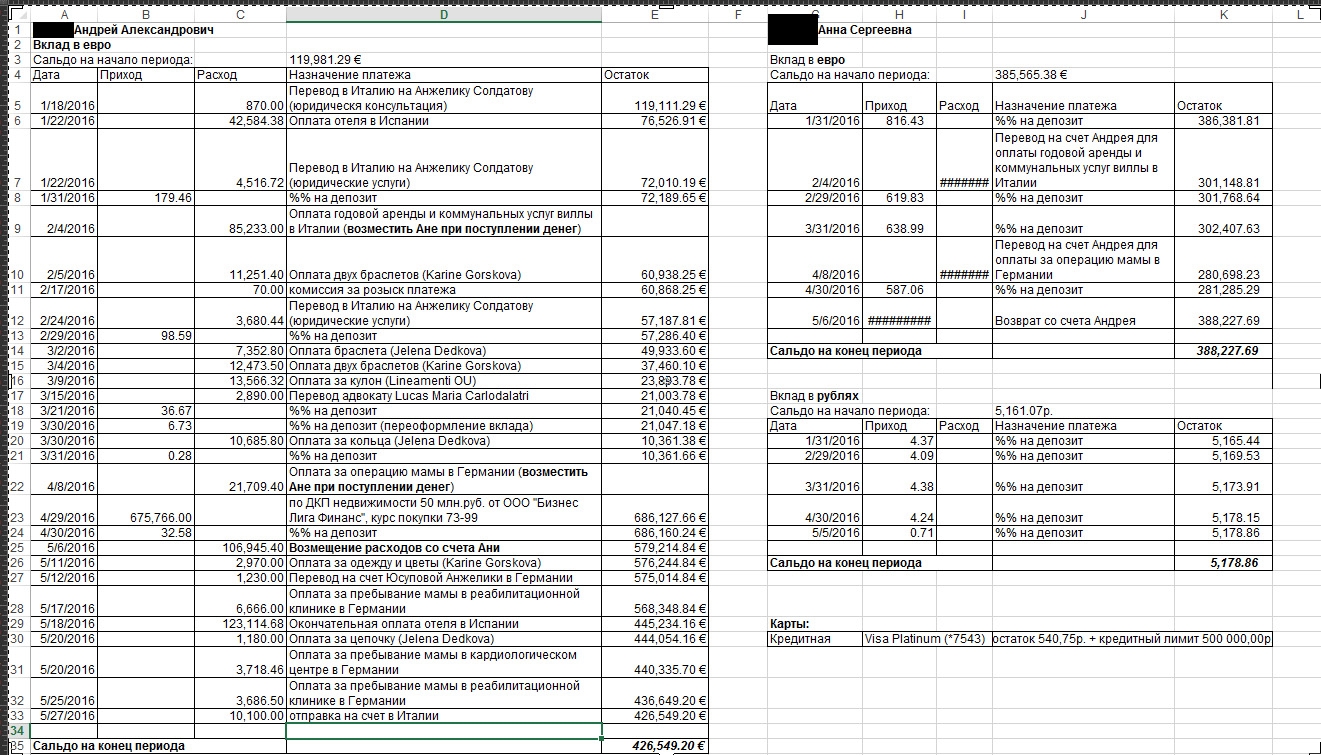Click the empty active cell D34
1321x755 pixels.
pyautogui.click(x=443, y=731)
